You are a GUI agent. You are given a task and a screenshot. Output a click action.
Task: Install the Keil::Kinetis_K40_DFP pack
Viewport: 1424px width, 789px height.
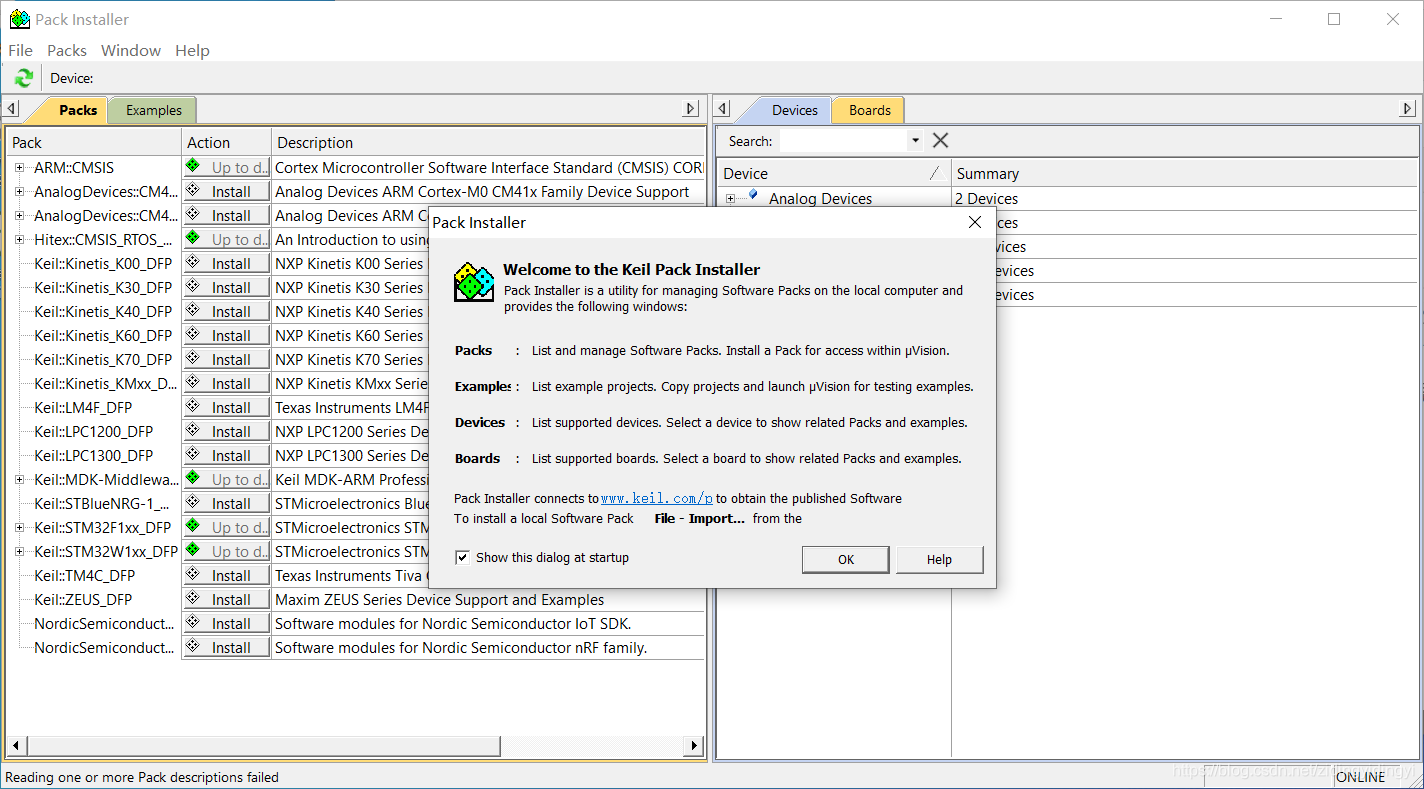tap(227, 311)
